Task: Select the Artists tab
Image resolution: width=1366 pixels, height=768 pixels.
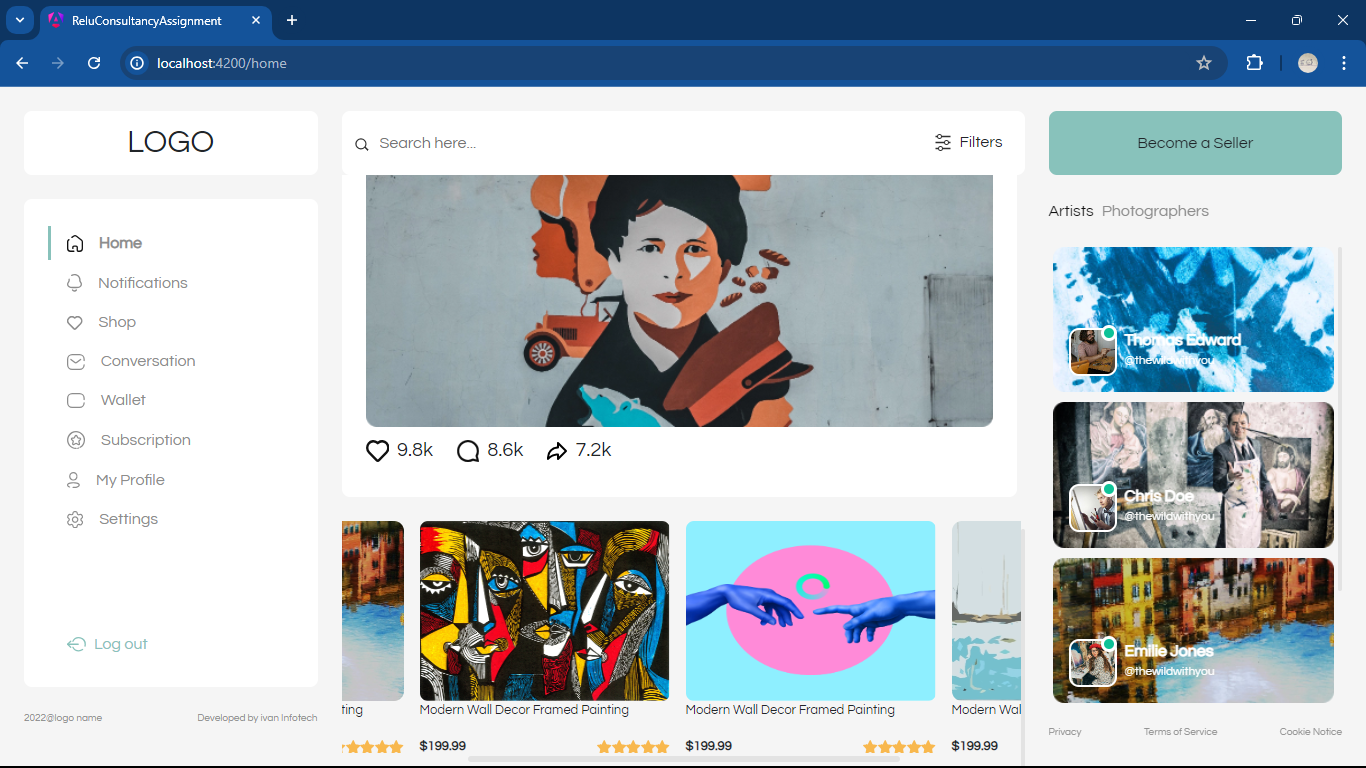Action: point(1070,211)
